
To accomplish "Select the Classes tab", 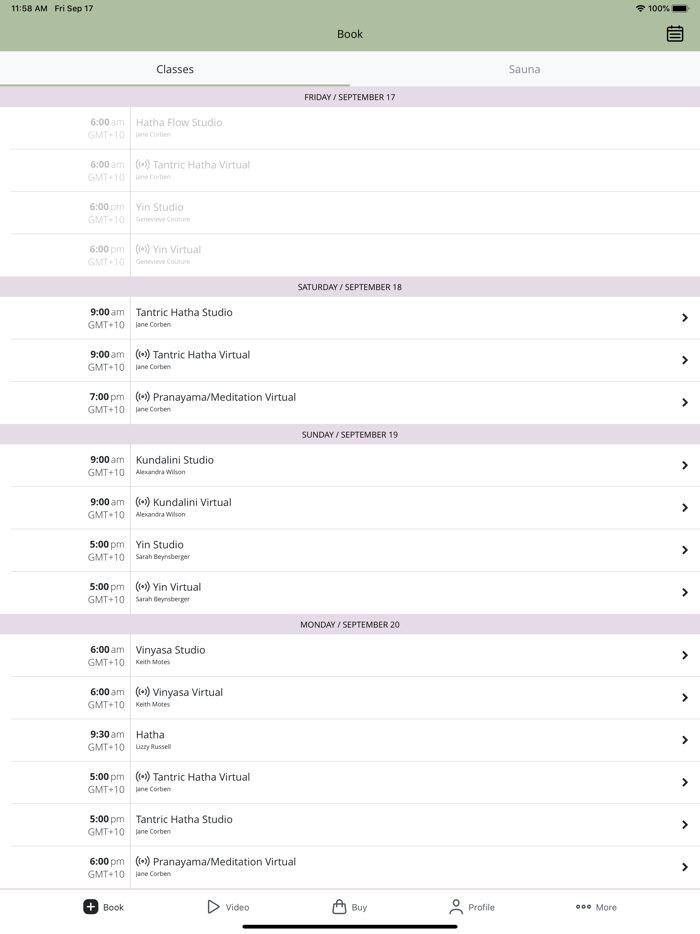I will 175,69.
